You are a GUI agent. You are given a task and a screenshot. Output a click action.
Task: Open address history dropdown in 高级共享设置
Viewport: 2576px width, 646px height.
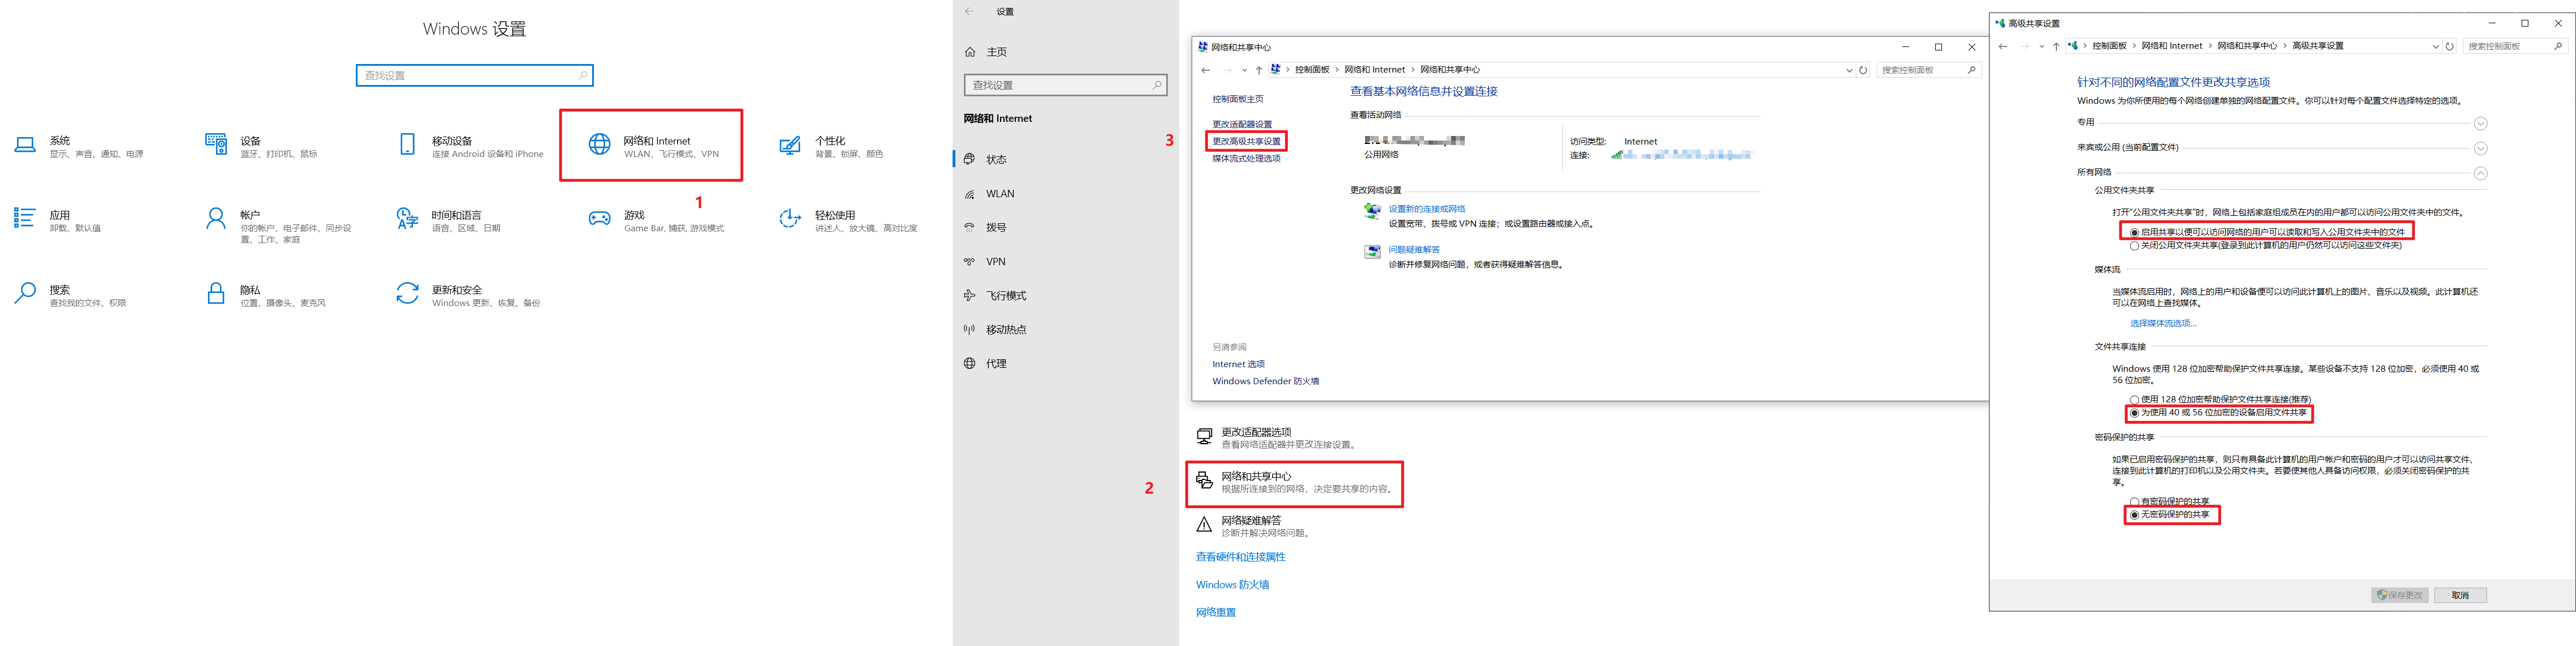coord(2434,46)
